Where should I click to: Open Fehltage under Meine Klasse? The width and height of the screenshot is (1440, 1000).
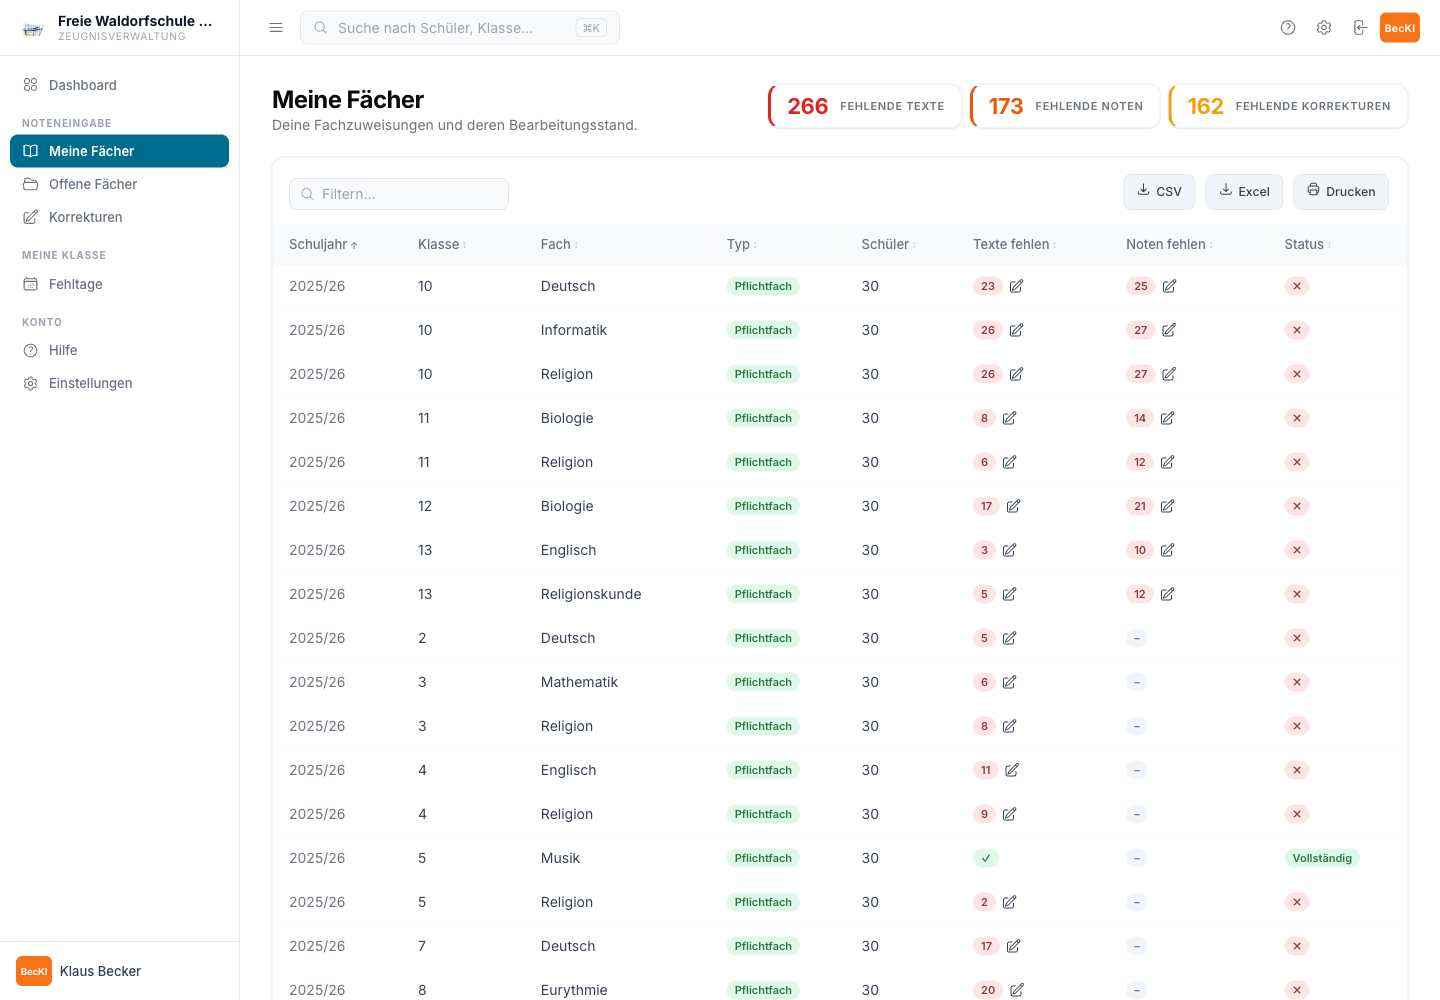(x=119, y=284)
